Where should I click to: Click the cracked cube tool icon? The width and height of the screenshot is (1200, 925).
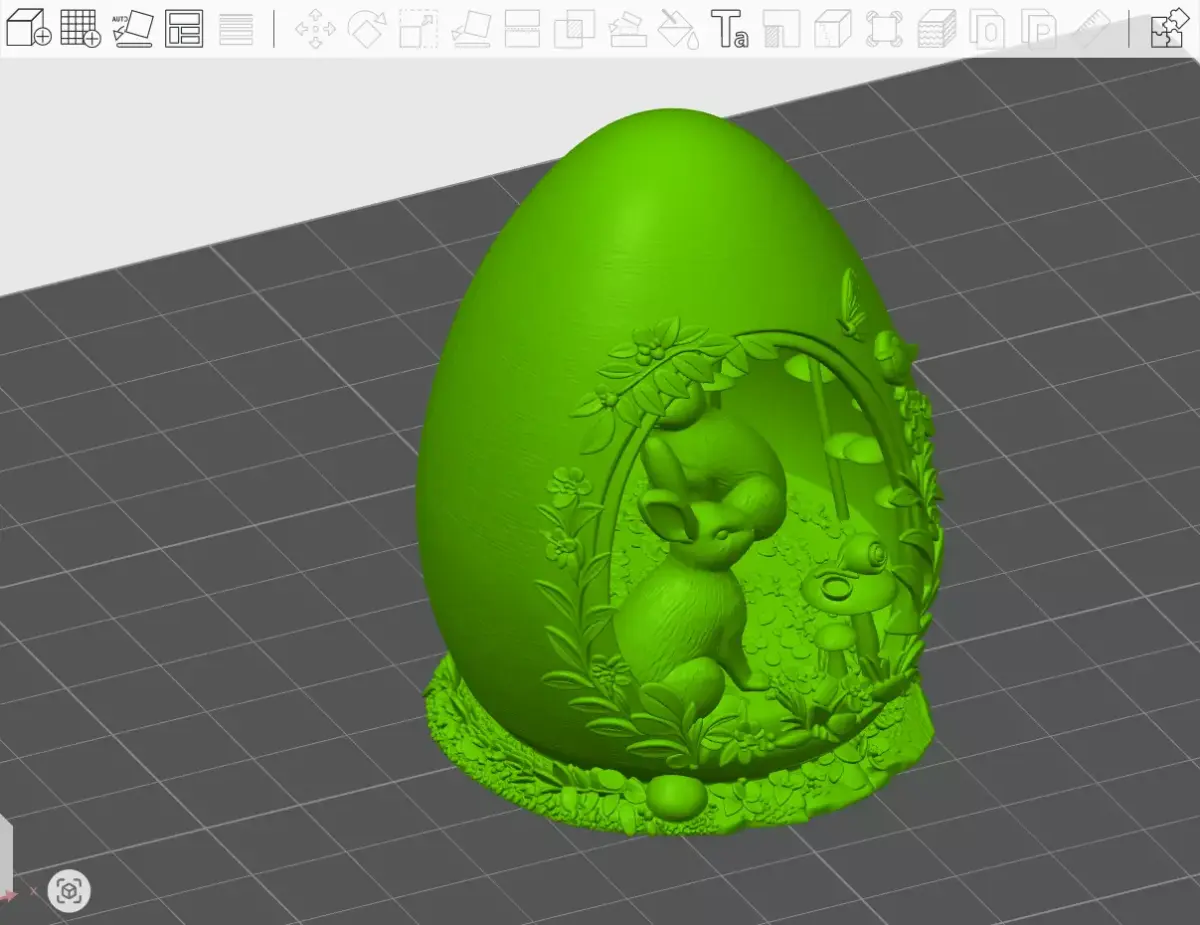coord(833,29)
